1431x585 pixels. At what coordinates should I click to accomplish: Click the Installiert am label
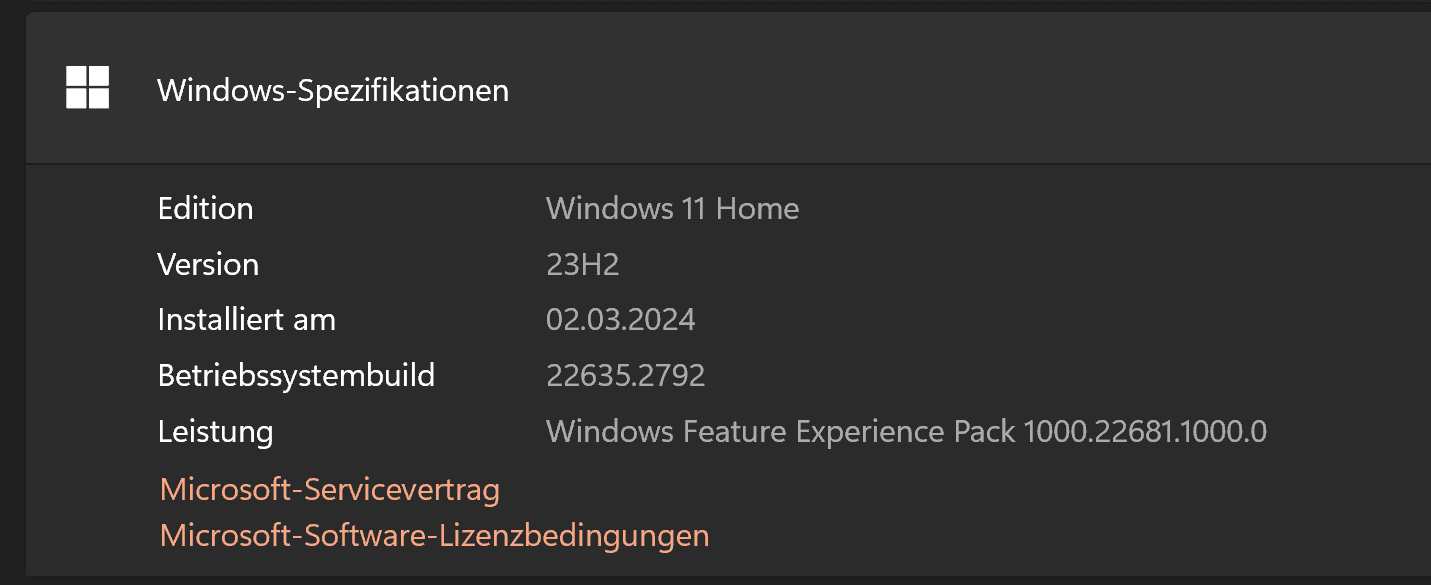246,320
